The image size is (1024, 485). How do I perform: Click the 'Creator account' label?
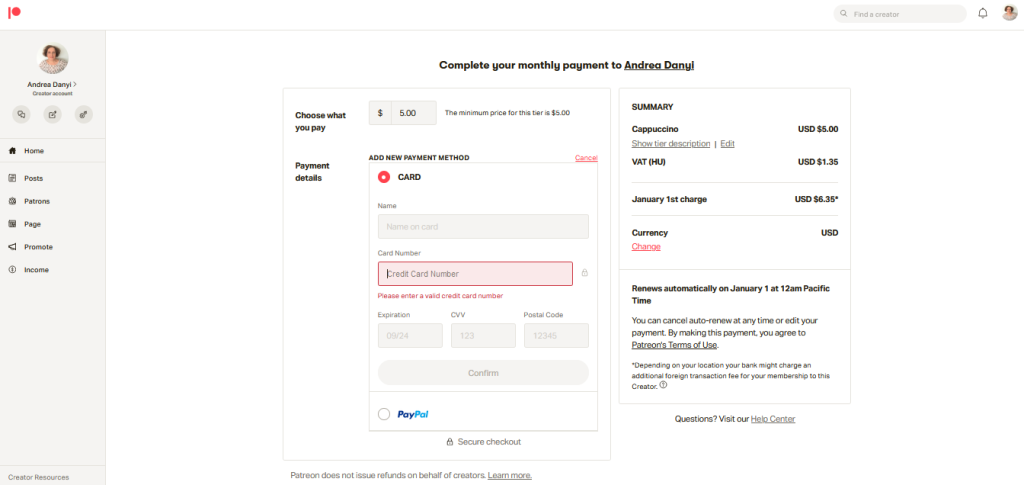[53, 93]
